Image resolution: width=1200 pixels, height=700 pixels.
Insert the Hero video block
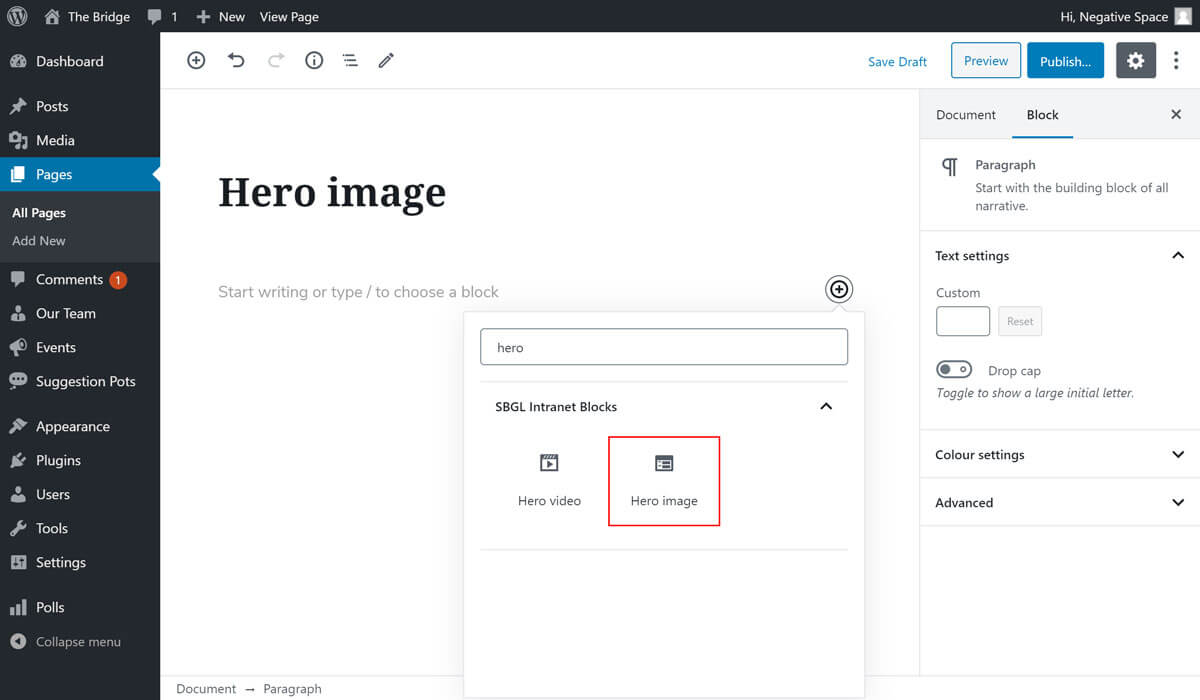(x=549, y=480)
